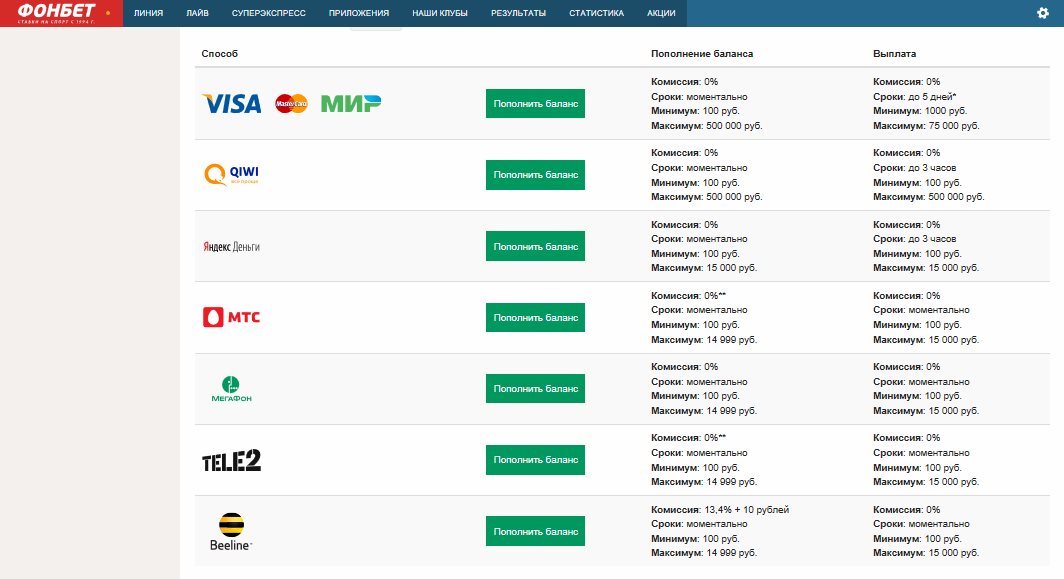Click the Пополнение баланса column header
This screenshot has height=579, width=1064.
pyautogui.click(x=702, y=54)
